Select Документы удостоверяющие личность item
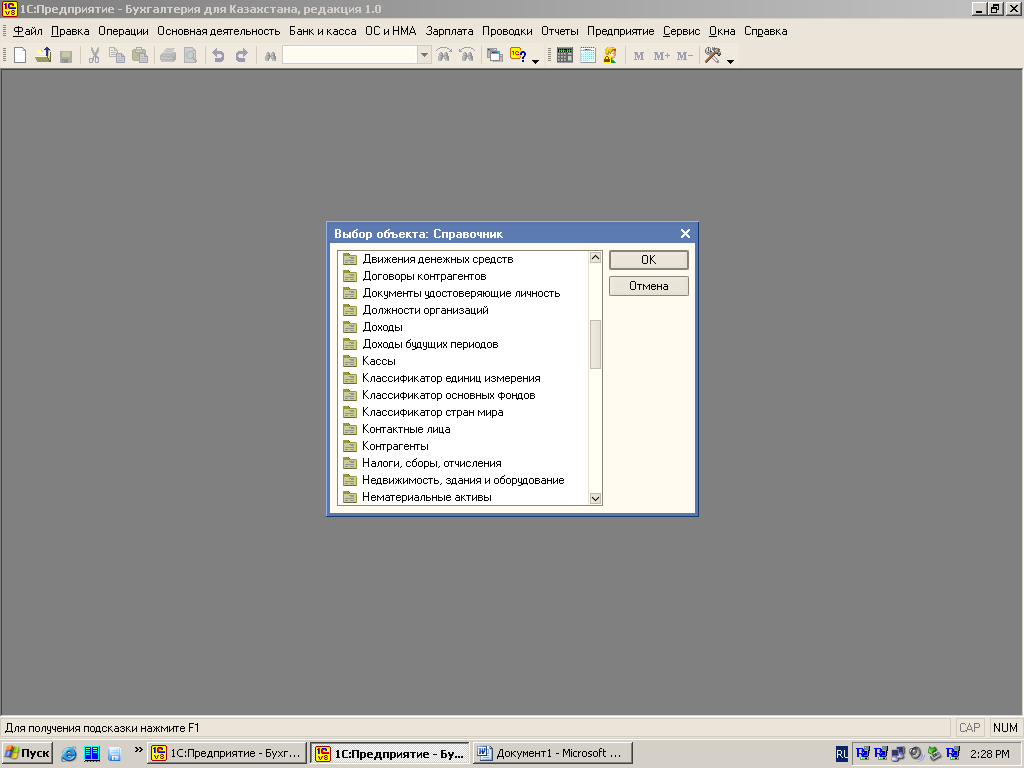Image resolution: width=1024 pixels, height=768 pixels. click(461, 293)
